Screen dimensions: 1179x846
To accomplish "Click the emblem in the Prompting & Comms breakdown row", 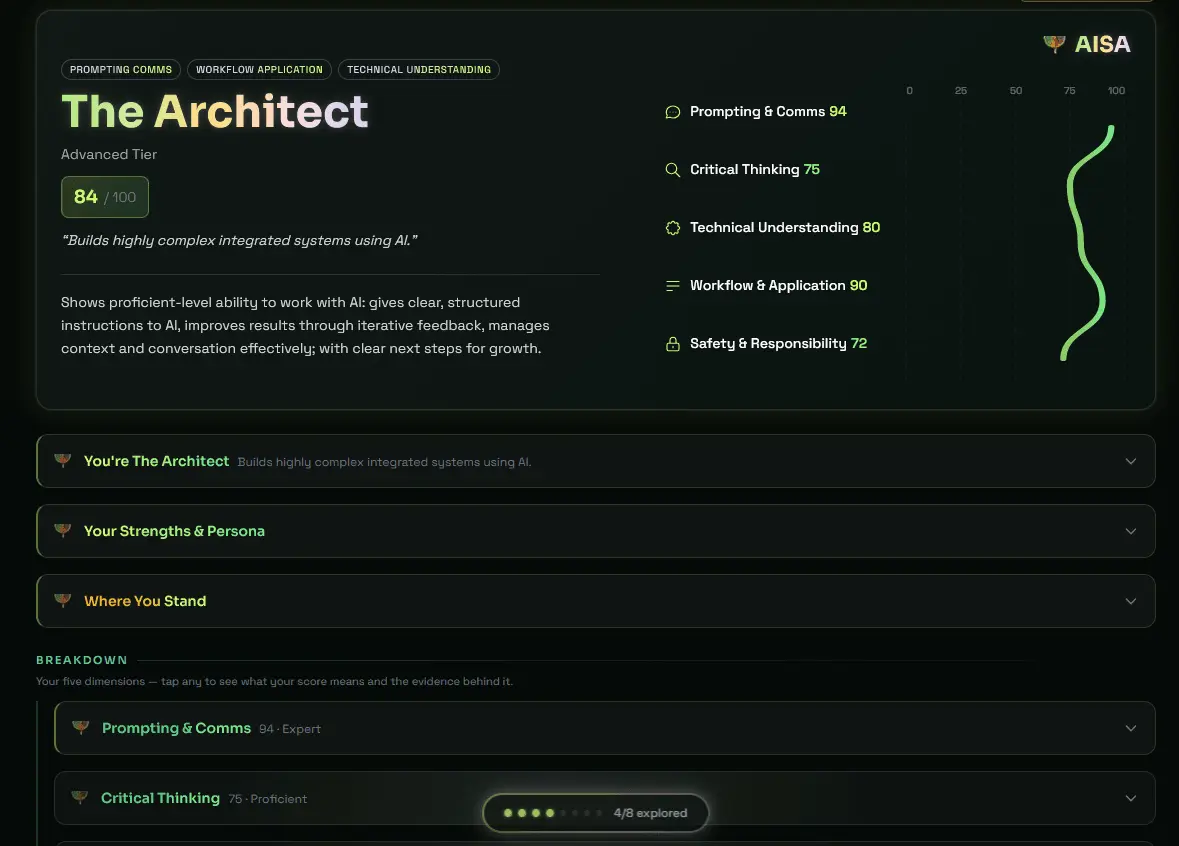I will click(x=80, y=727).
